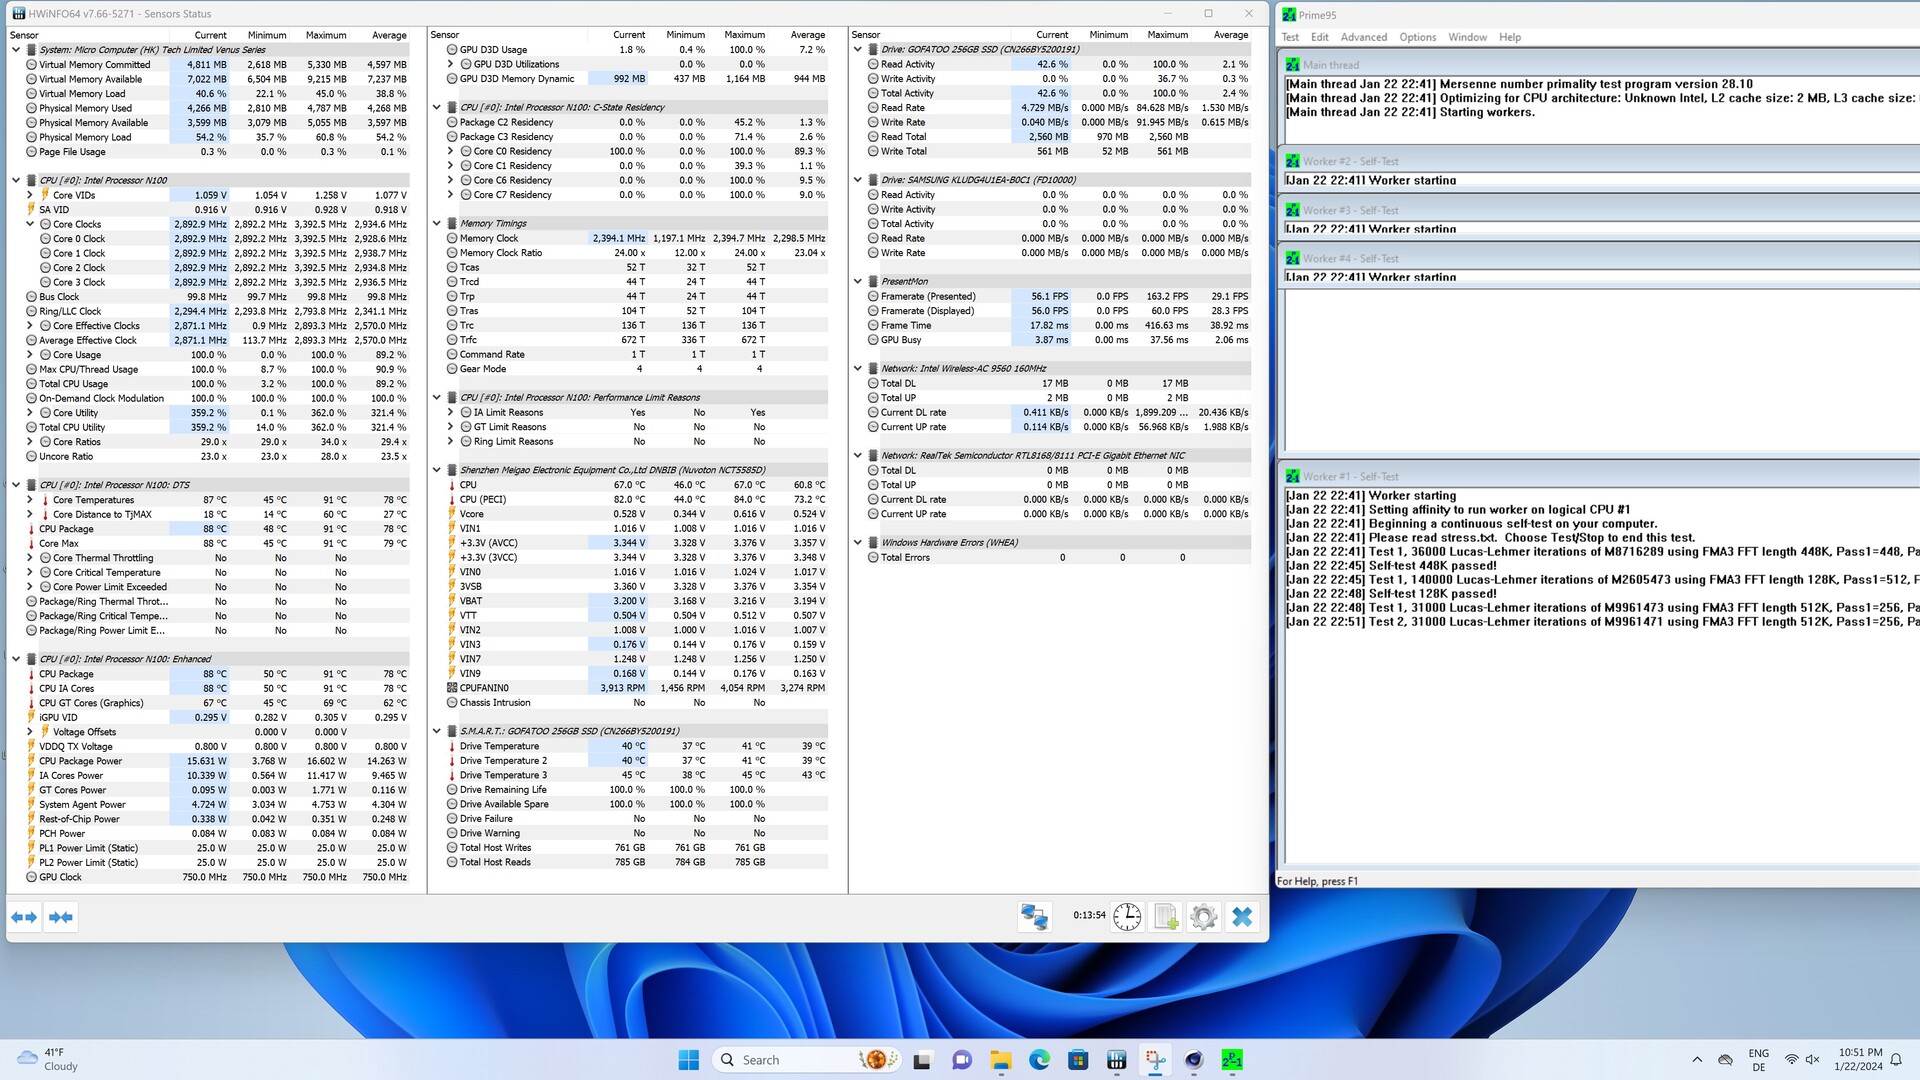This screenshot has height=1080, width=1920.
Task: Close the sensors panel with the blue X icon
Action: tap(1242, 916)
